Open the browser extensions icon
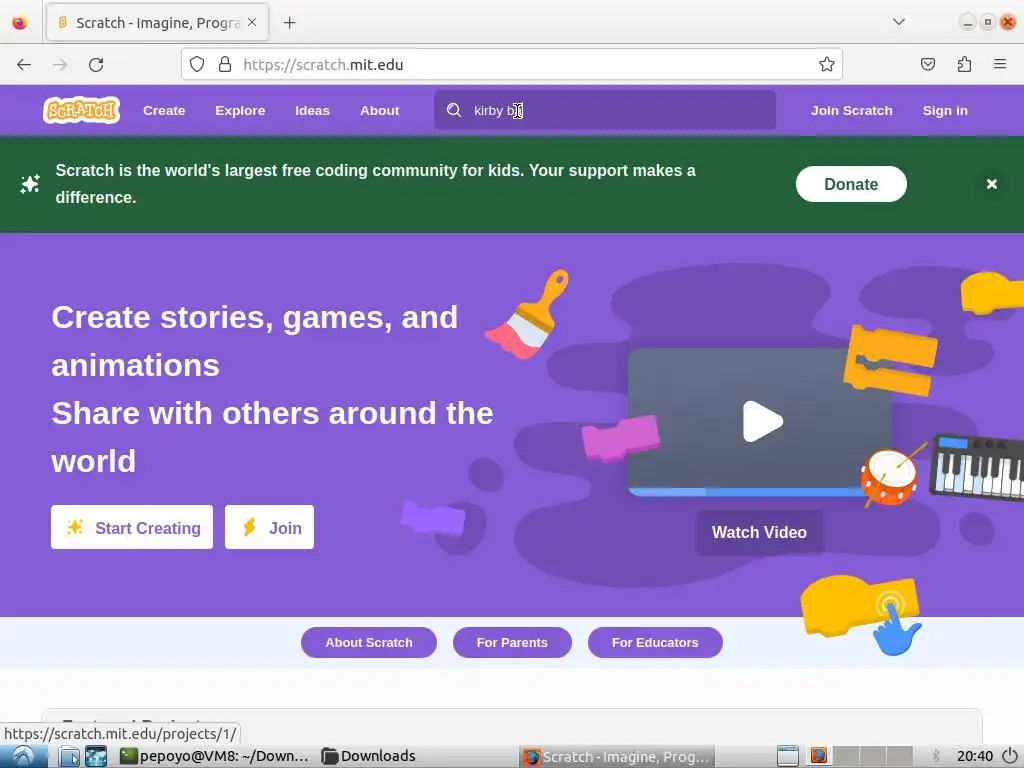Image resolution: width=1024 pixels, height=768 pixels. (964, 64)
